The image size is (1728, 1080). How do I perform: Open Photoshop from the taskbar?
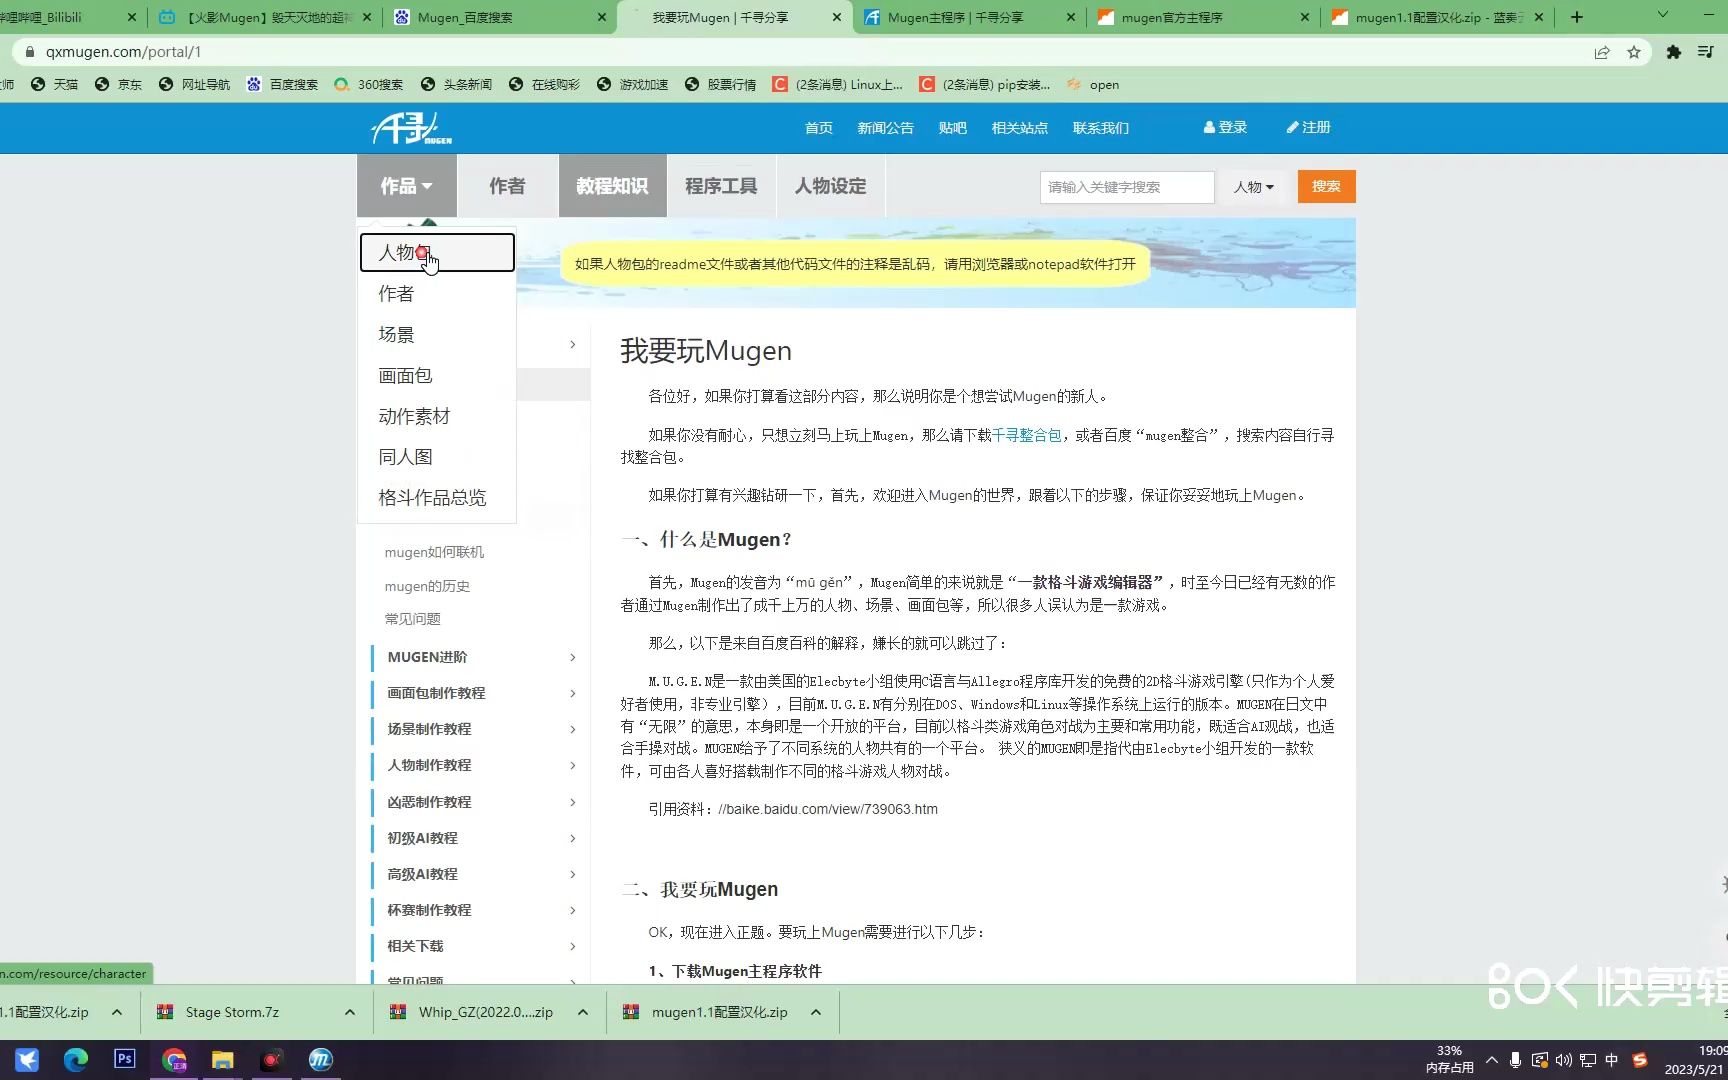coord(125,1059)
